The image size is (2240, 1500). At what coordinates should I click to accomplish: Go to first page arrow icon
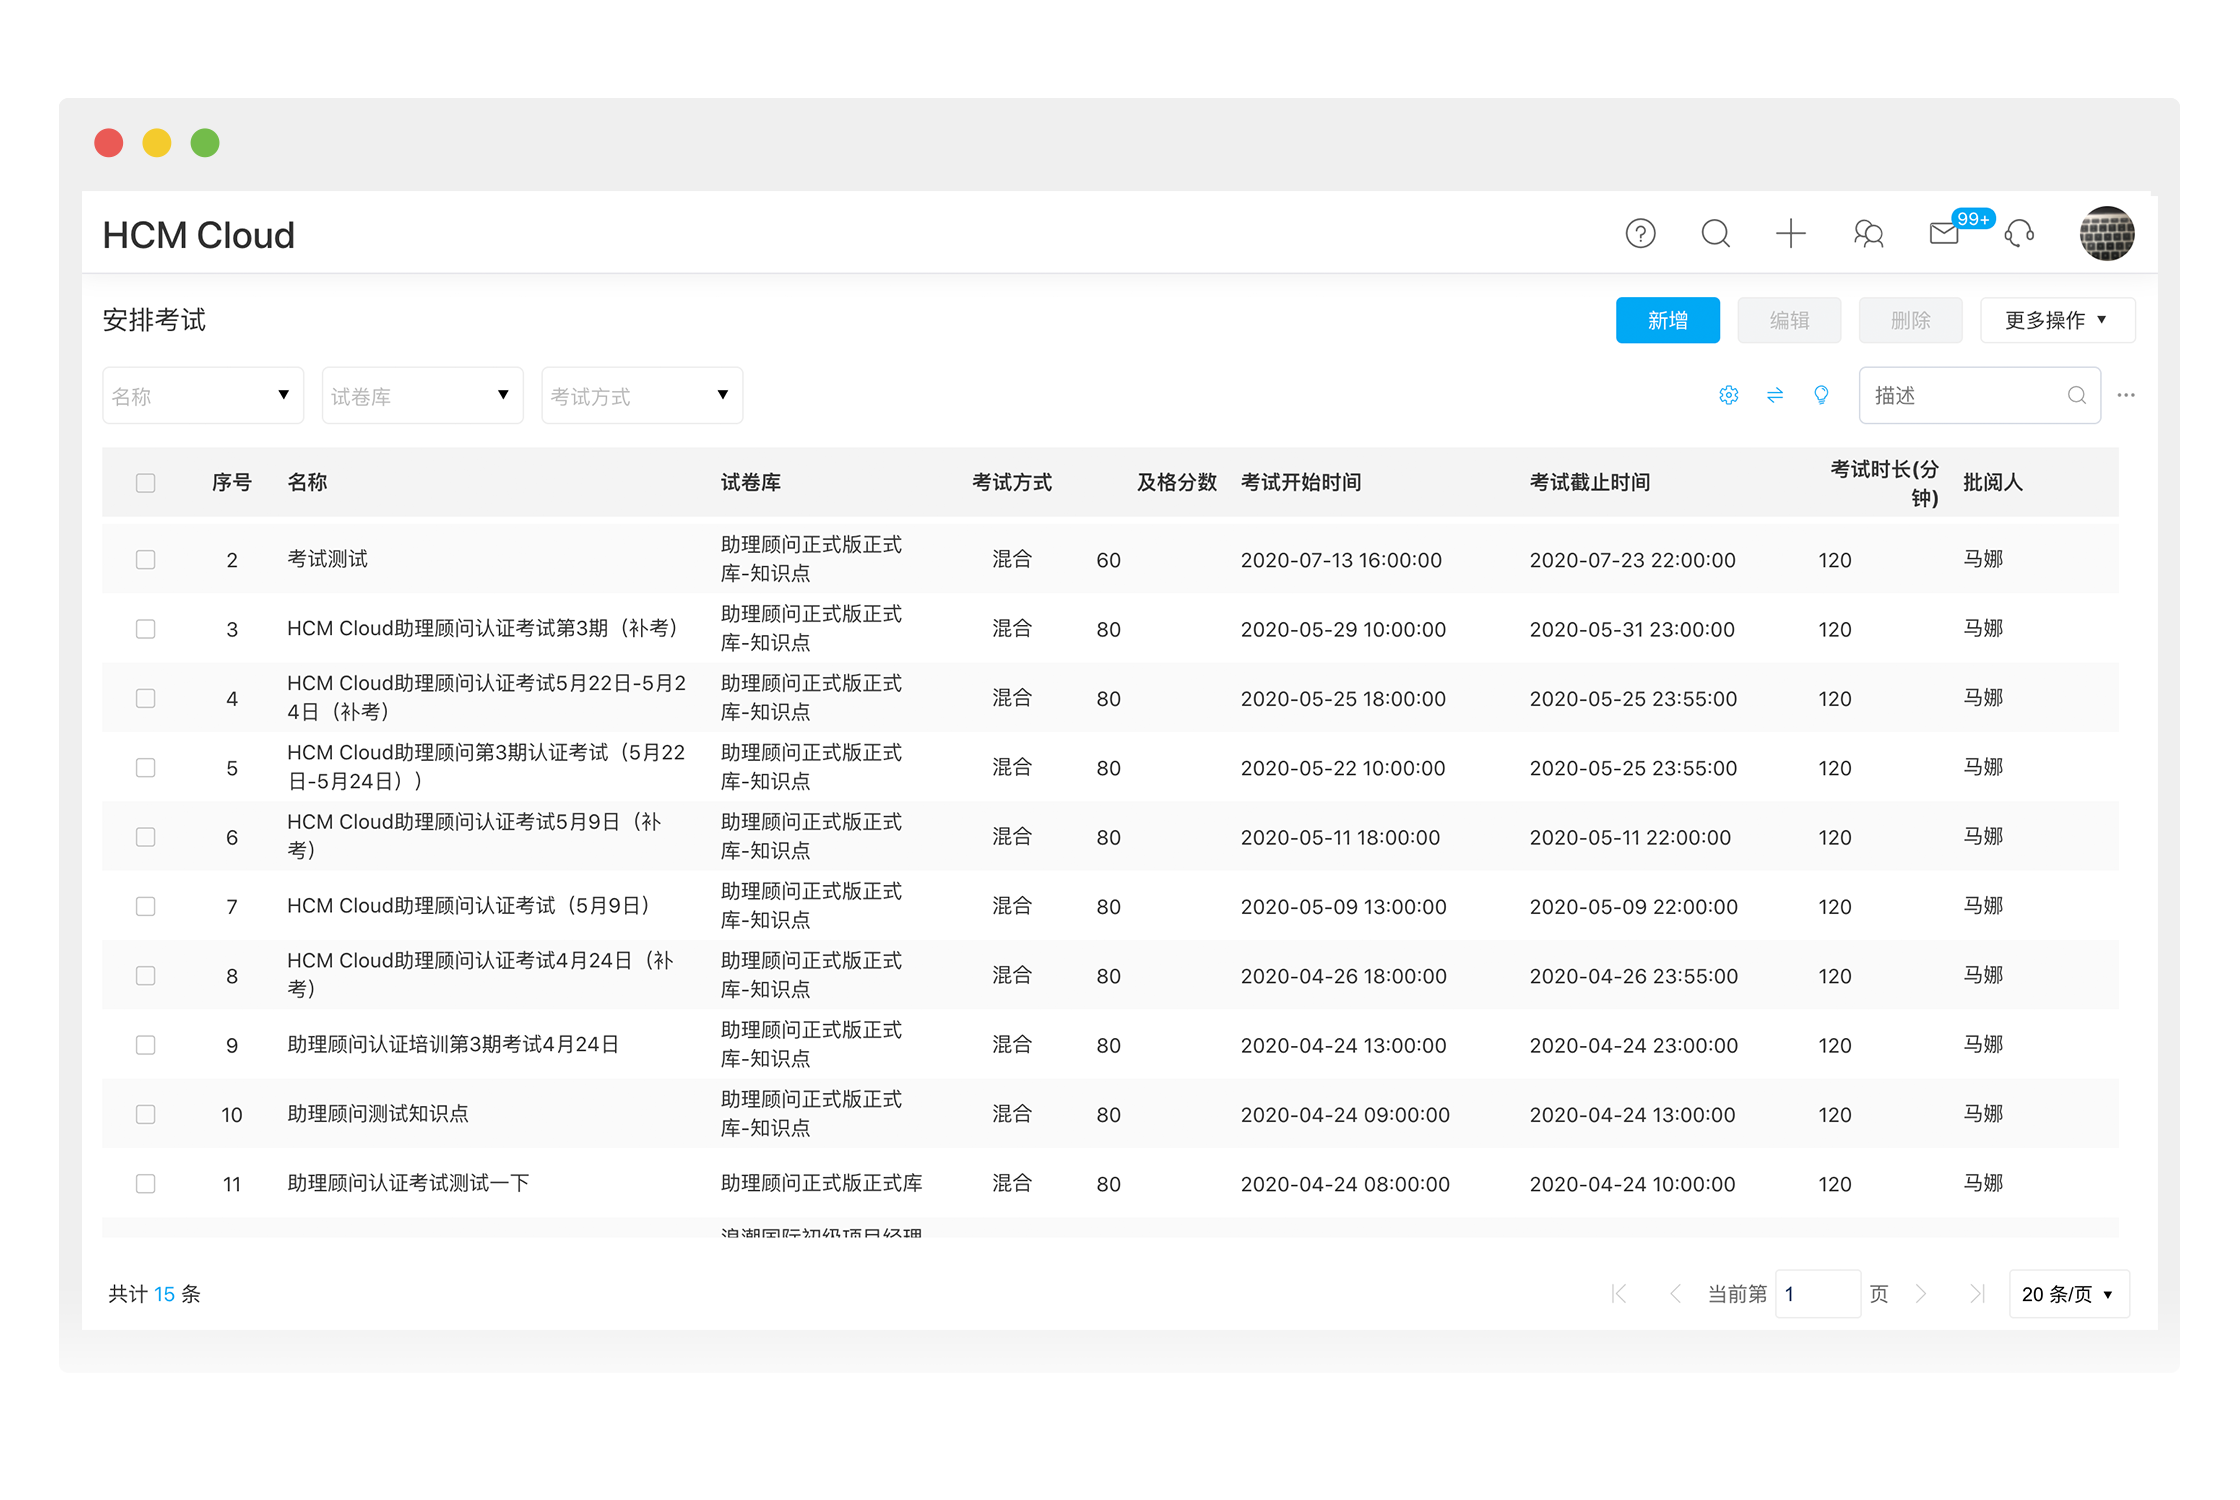(x=1619, y=1294)
